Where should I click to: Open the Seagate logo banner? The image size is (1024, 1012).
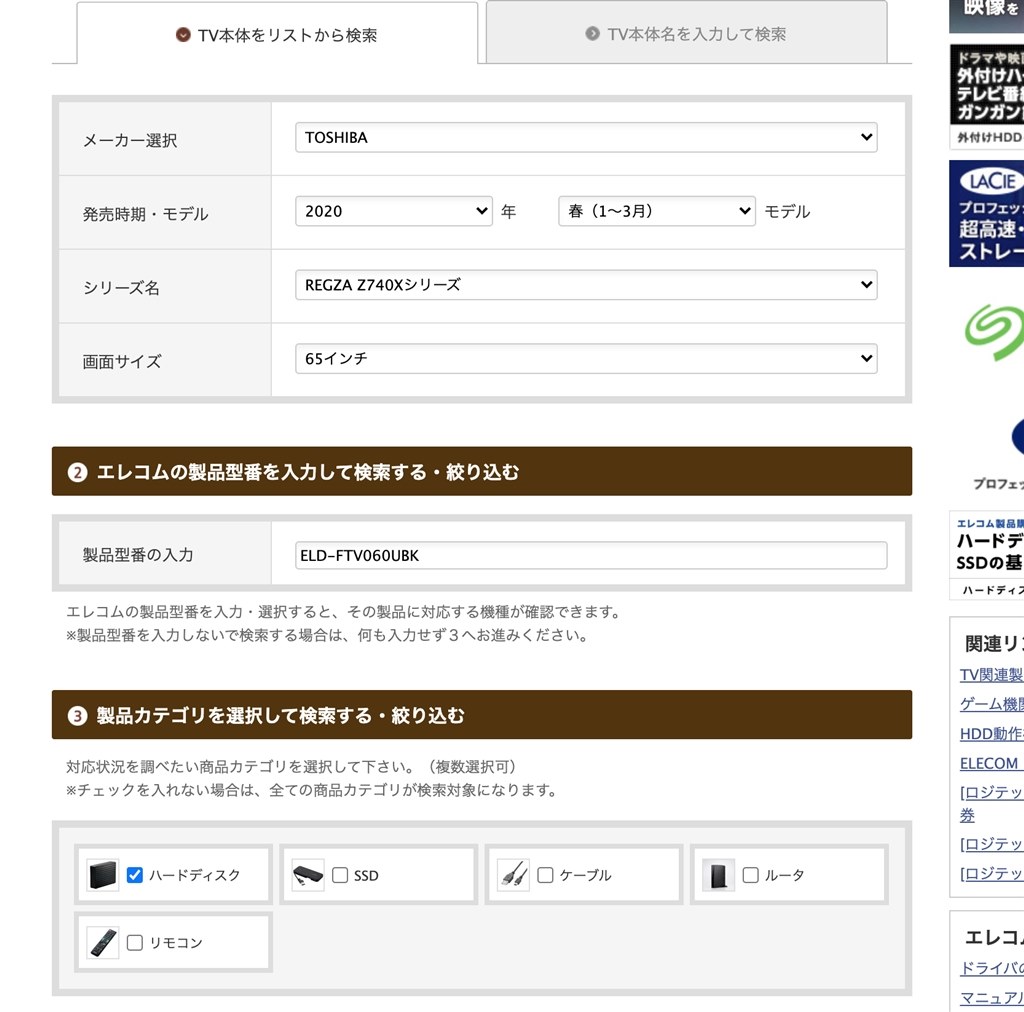(994, 332)
